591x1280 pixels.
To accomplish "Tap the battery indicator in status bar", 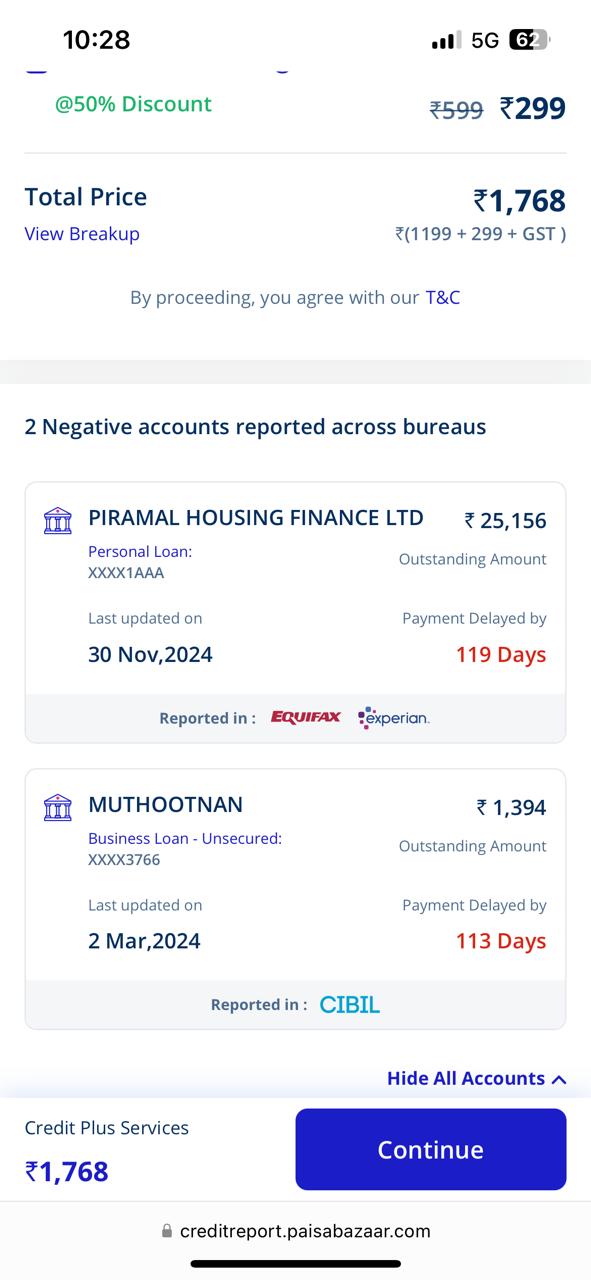I will (x=529, y=40).
